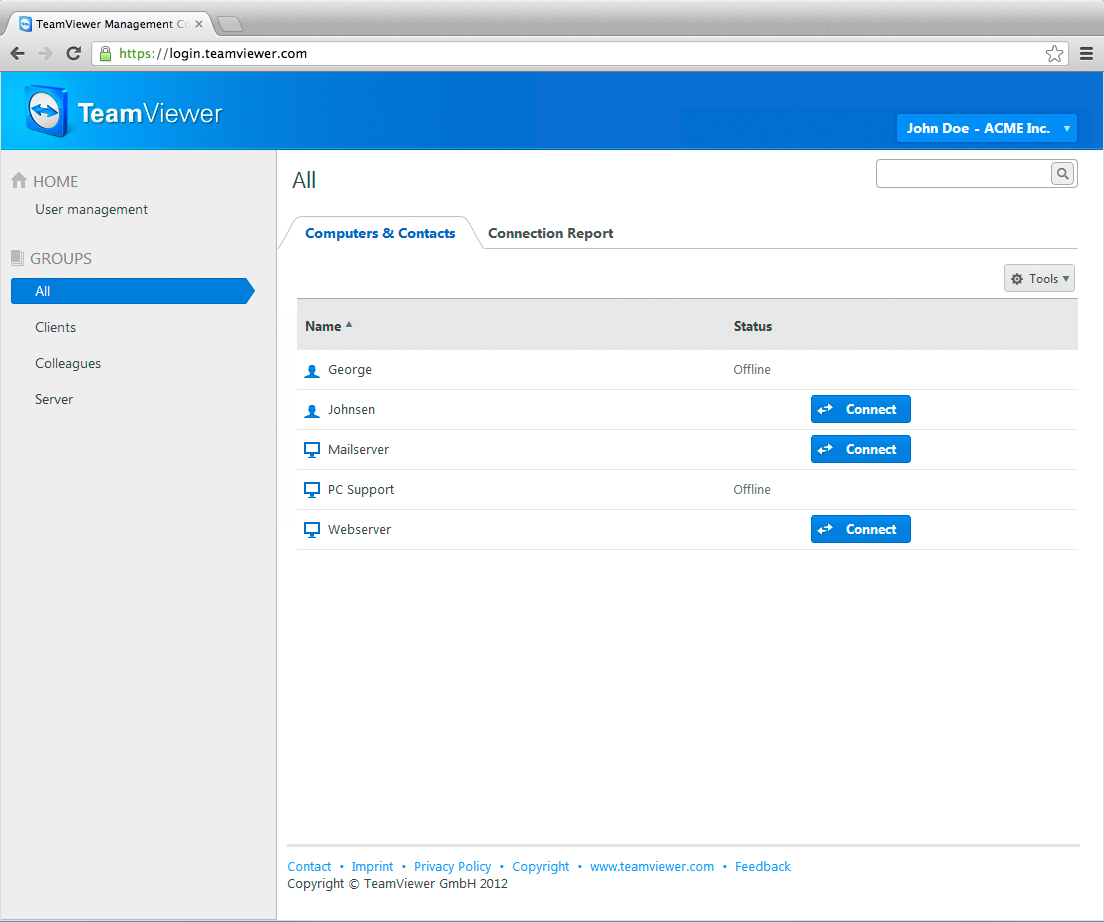Click Mailserver's computer monitor icon
Viewport: 1104px width, 922px height.
point(312,450)
